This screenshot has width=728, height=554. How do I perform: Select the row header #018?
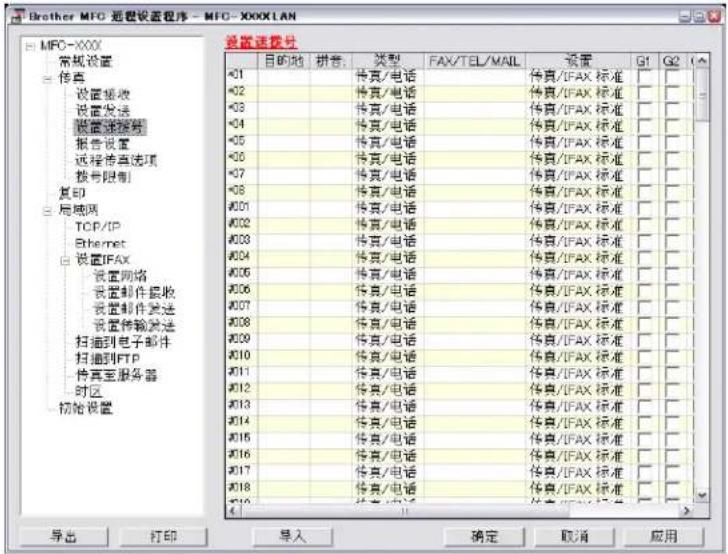click(x=241, y=489)
